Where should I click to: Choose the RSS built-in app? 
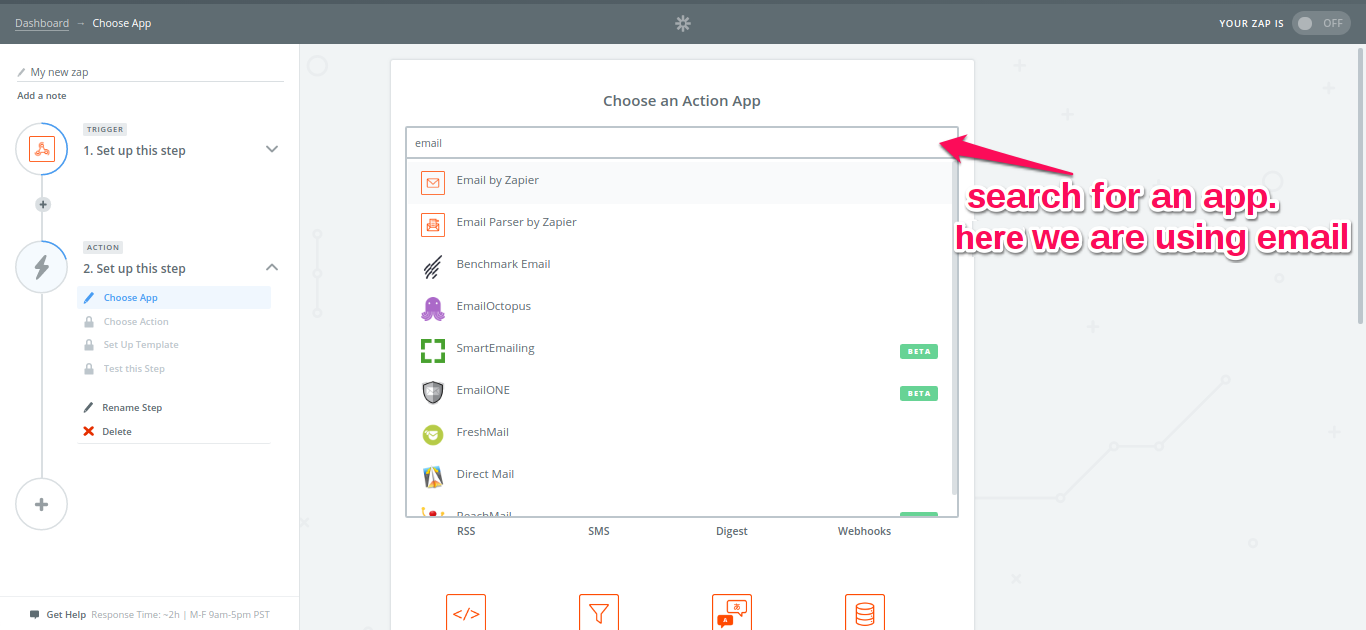click(x=466, y=531)
